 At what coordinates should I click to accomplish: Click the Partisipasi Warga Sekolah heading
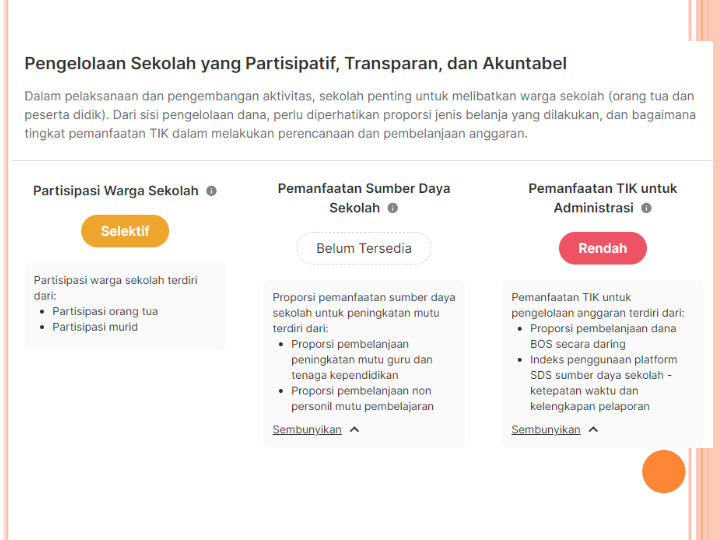[116, 191]
